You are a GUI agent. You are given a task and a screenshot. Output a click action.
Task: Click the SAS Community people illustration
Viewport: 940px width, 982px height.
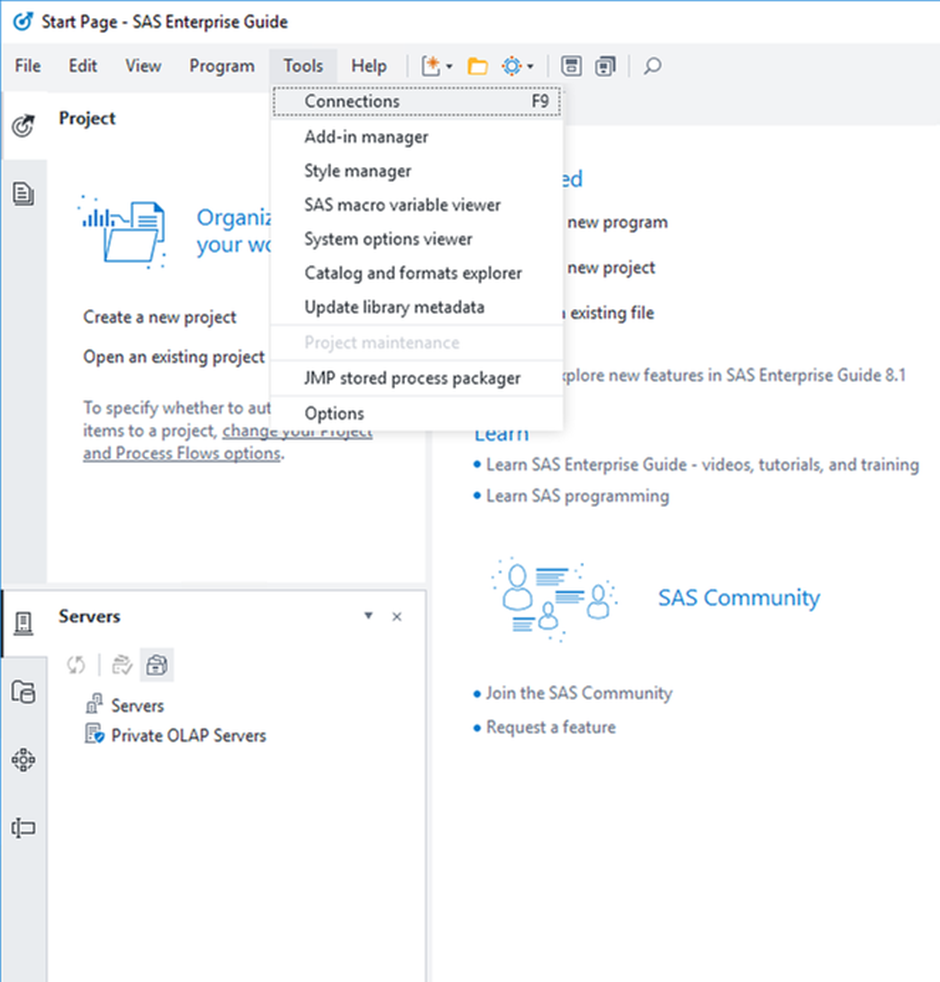pos(554,598)
